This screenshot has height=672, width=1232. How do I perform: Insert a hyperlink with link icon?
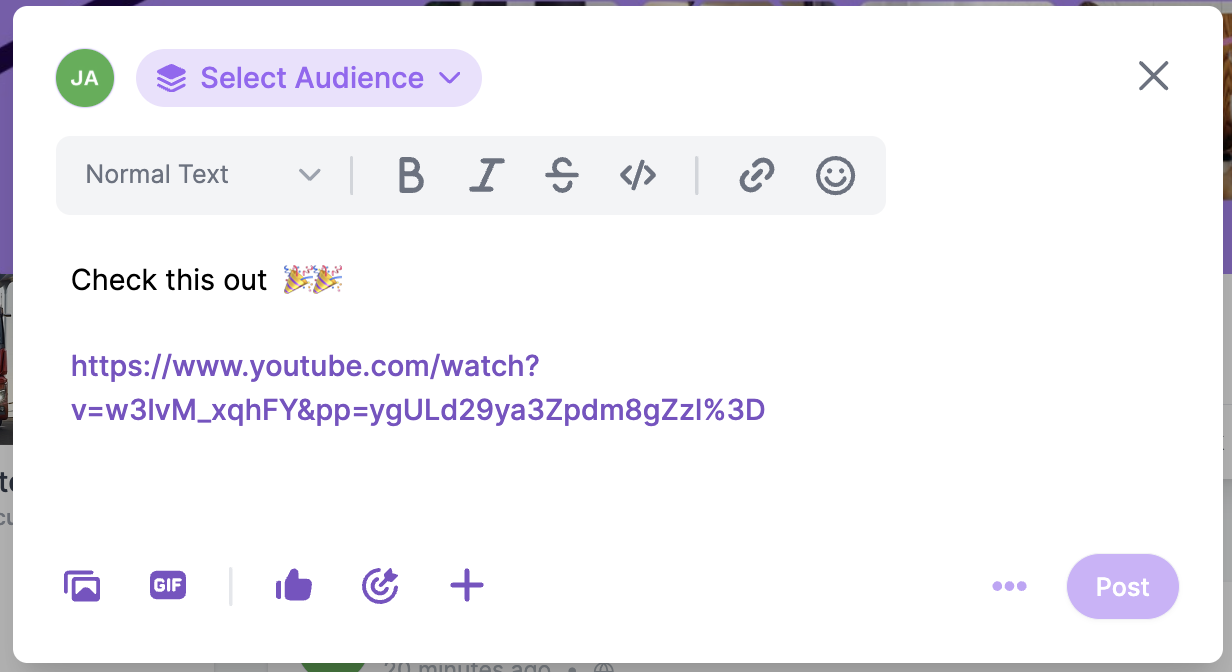(757, 175)
